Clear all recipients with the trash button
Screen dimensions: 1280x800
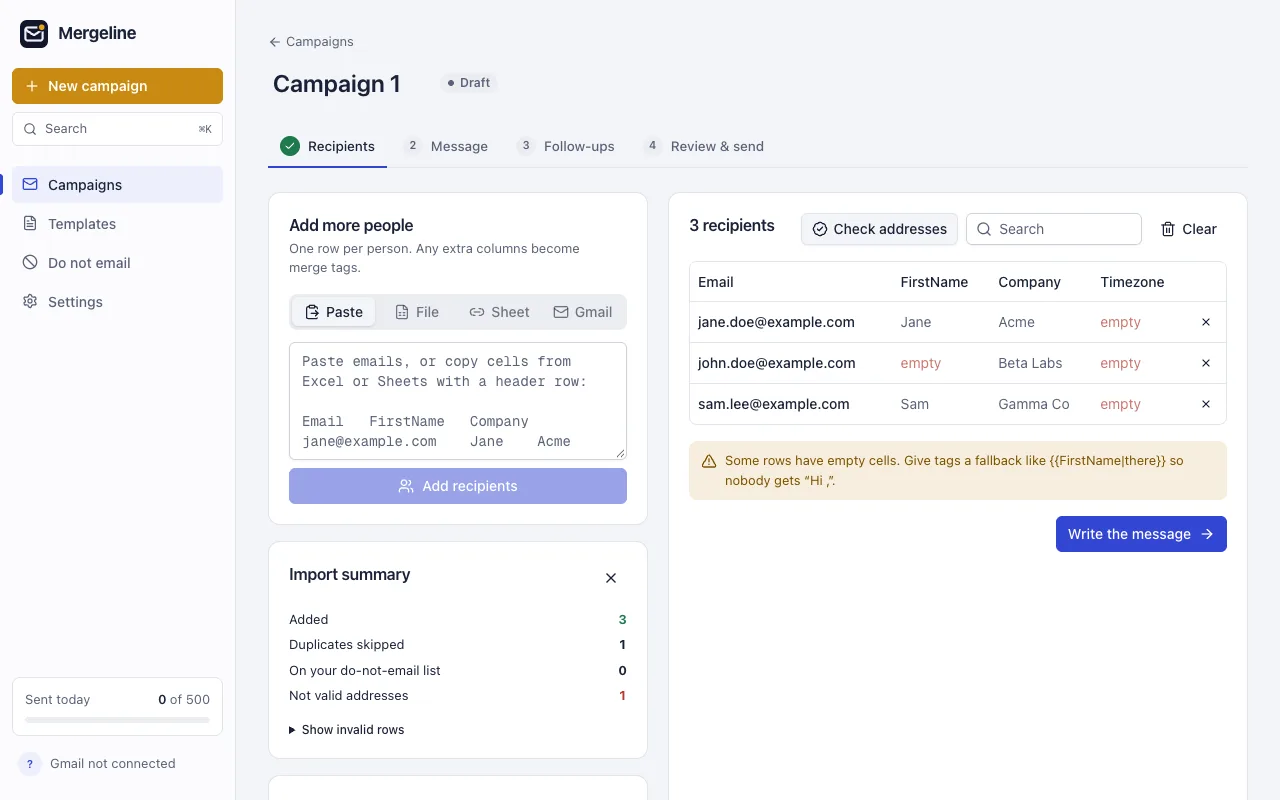(x=1188, y=229)
